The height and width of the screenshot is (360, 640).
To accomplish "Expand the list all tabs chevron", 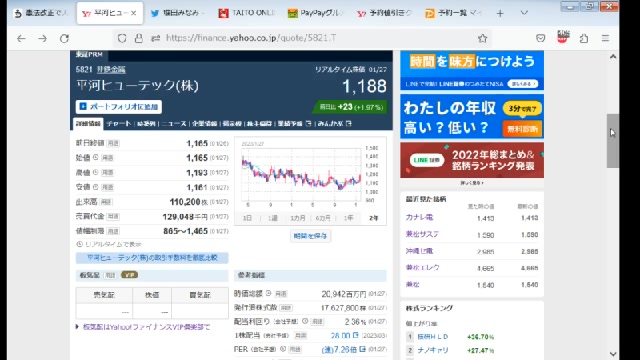I will 524,13.
